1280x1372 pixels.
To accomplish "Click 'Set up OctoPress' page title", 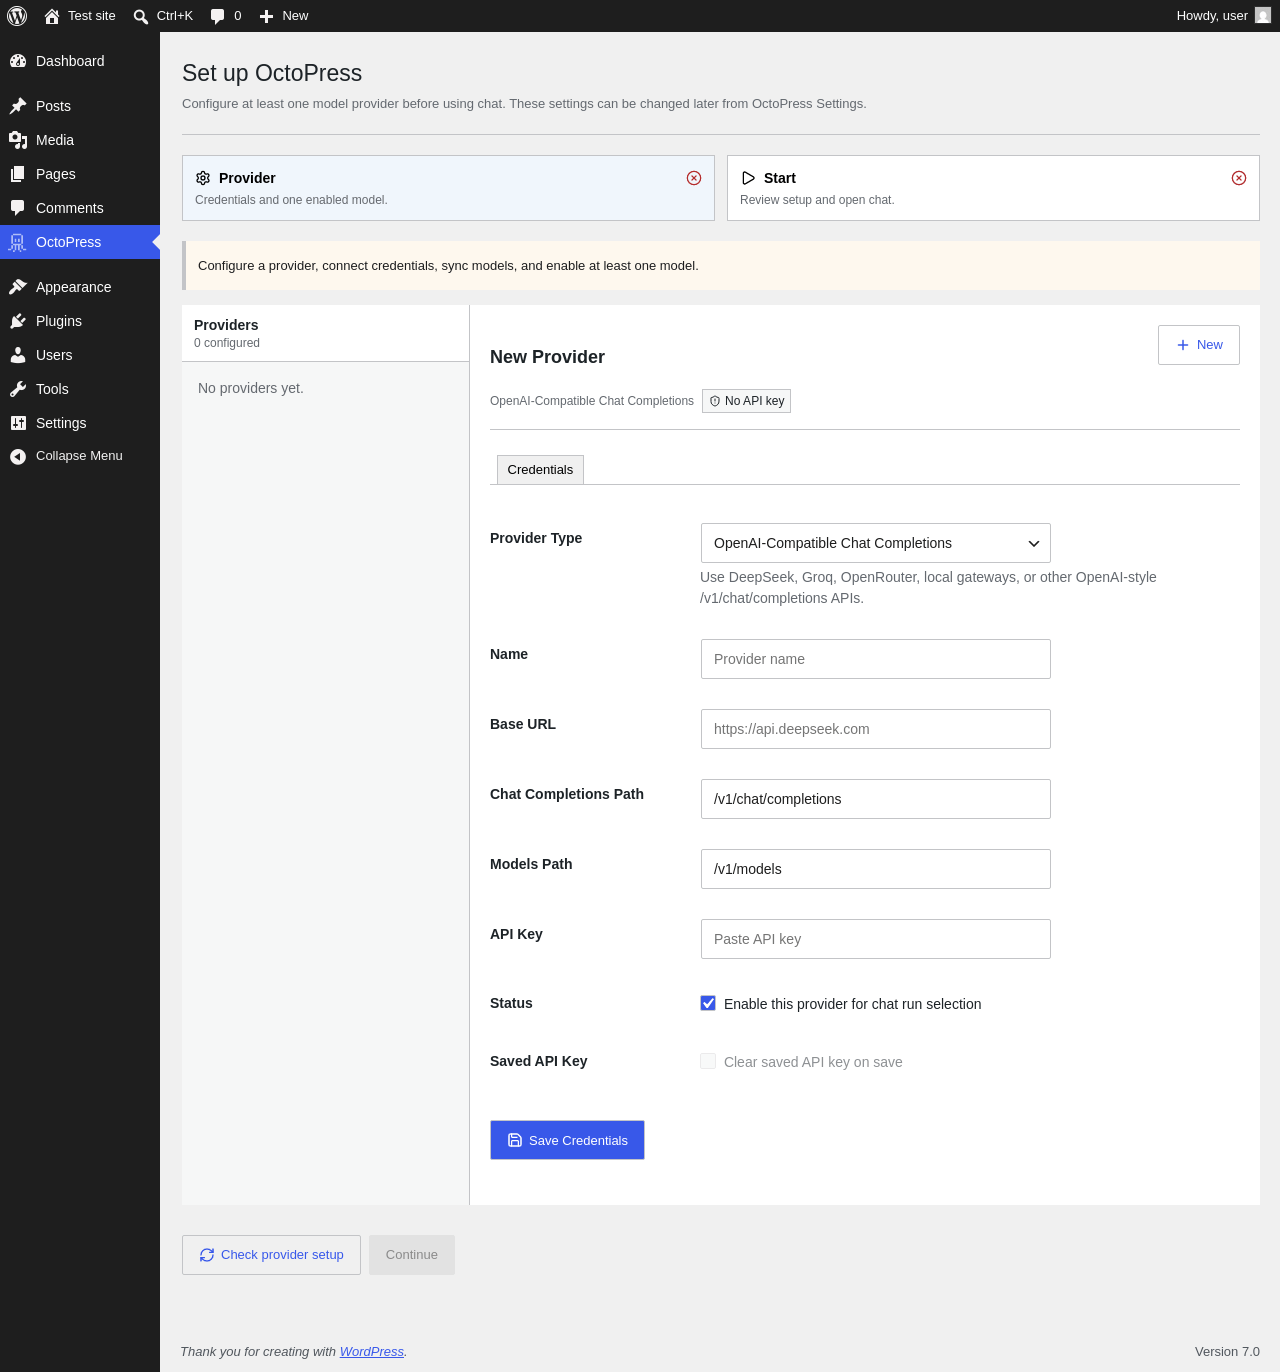I will point(272,73).
